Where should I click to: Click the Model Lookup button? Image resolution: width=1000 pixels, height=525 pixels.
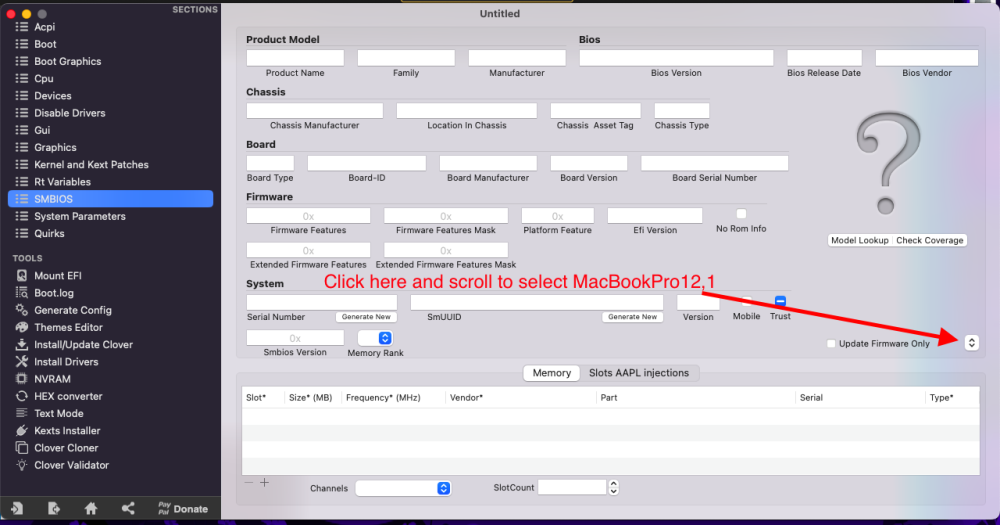[x=860, y=240]
